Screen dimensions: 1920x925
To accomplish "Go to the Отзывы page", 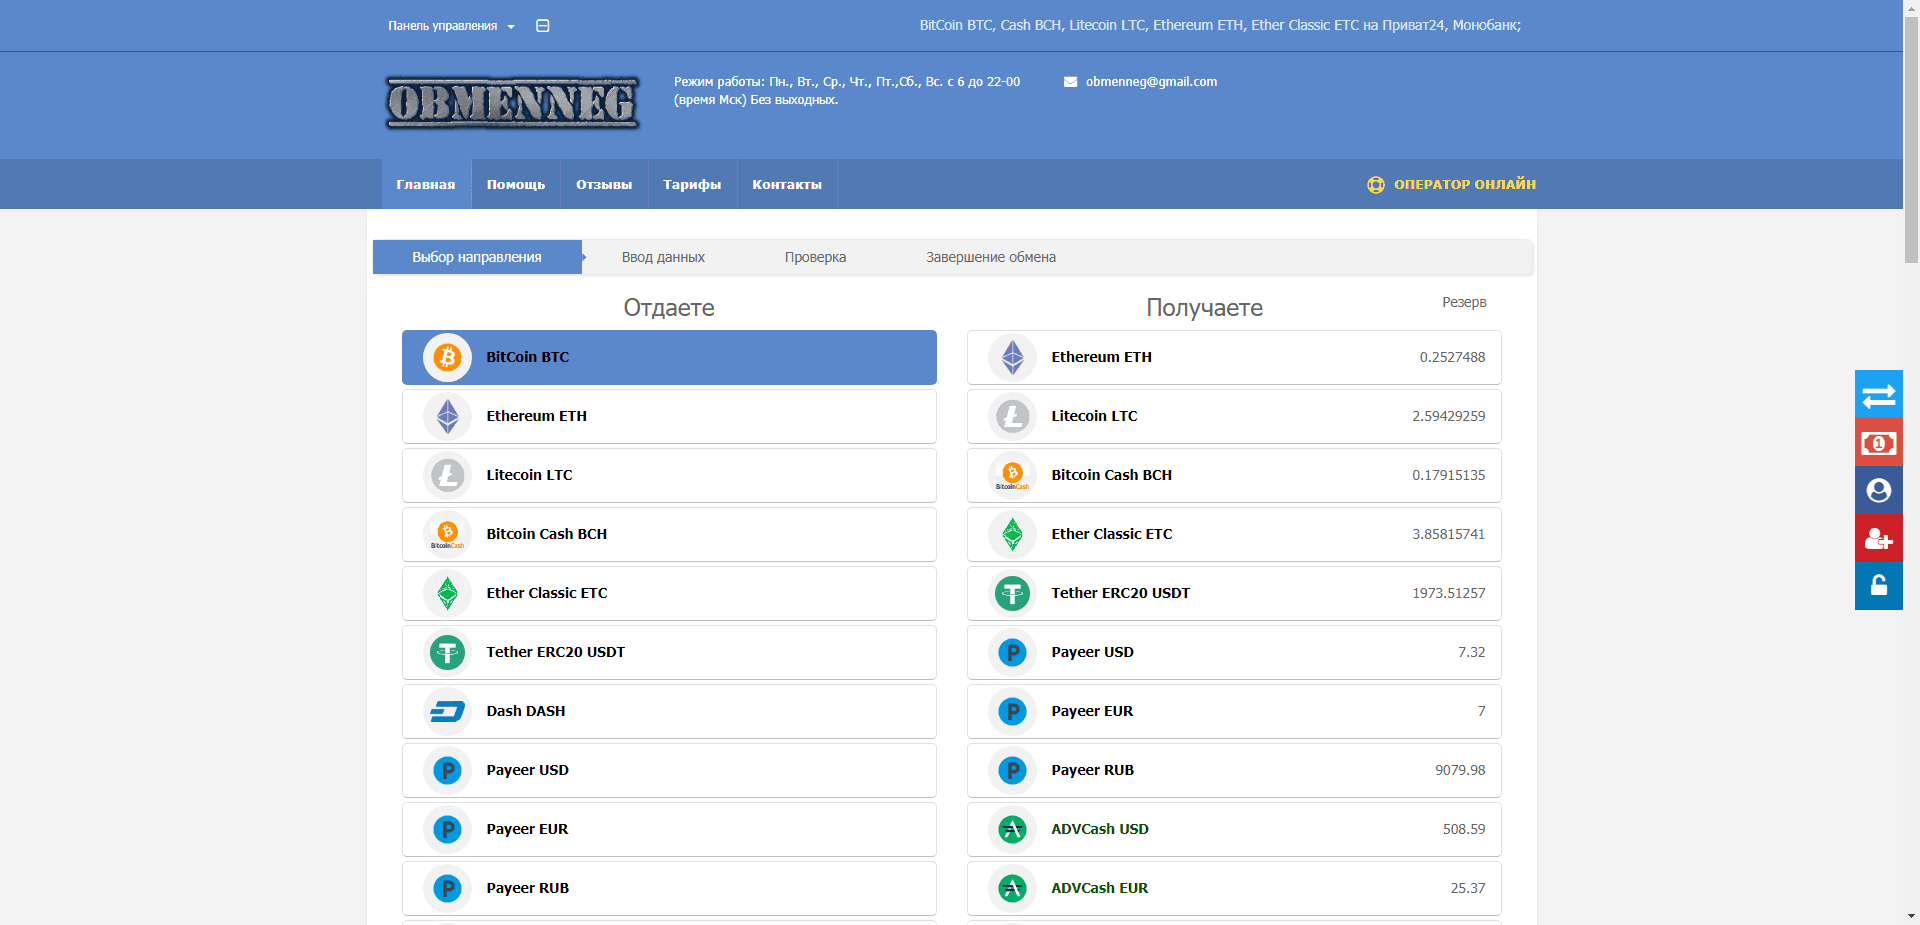I will (604, 185).
